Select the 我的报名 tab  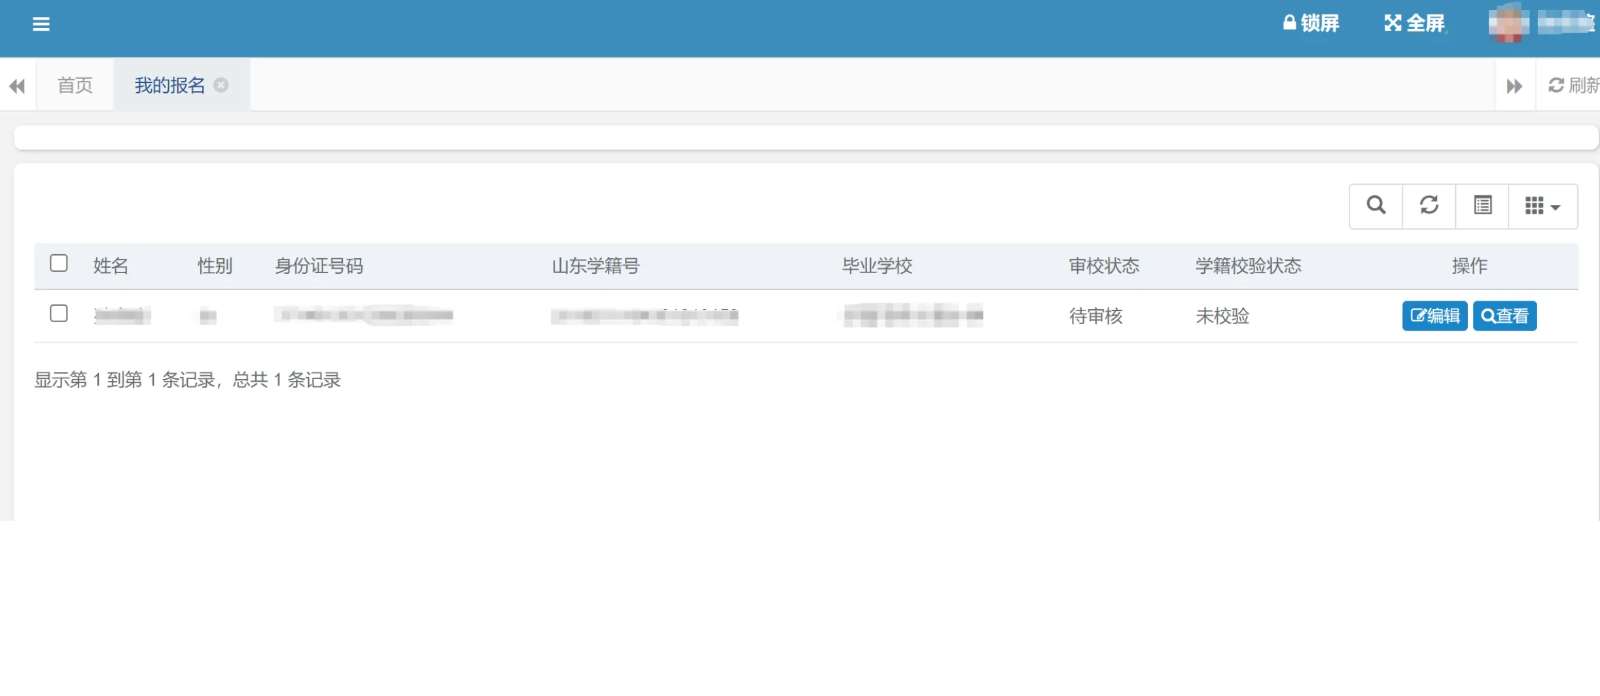(x=170, y=86)
